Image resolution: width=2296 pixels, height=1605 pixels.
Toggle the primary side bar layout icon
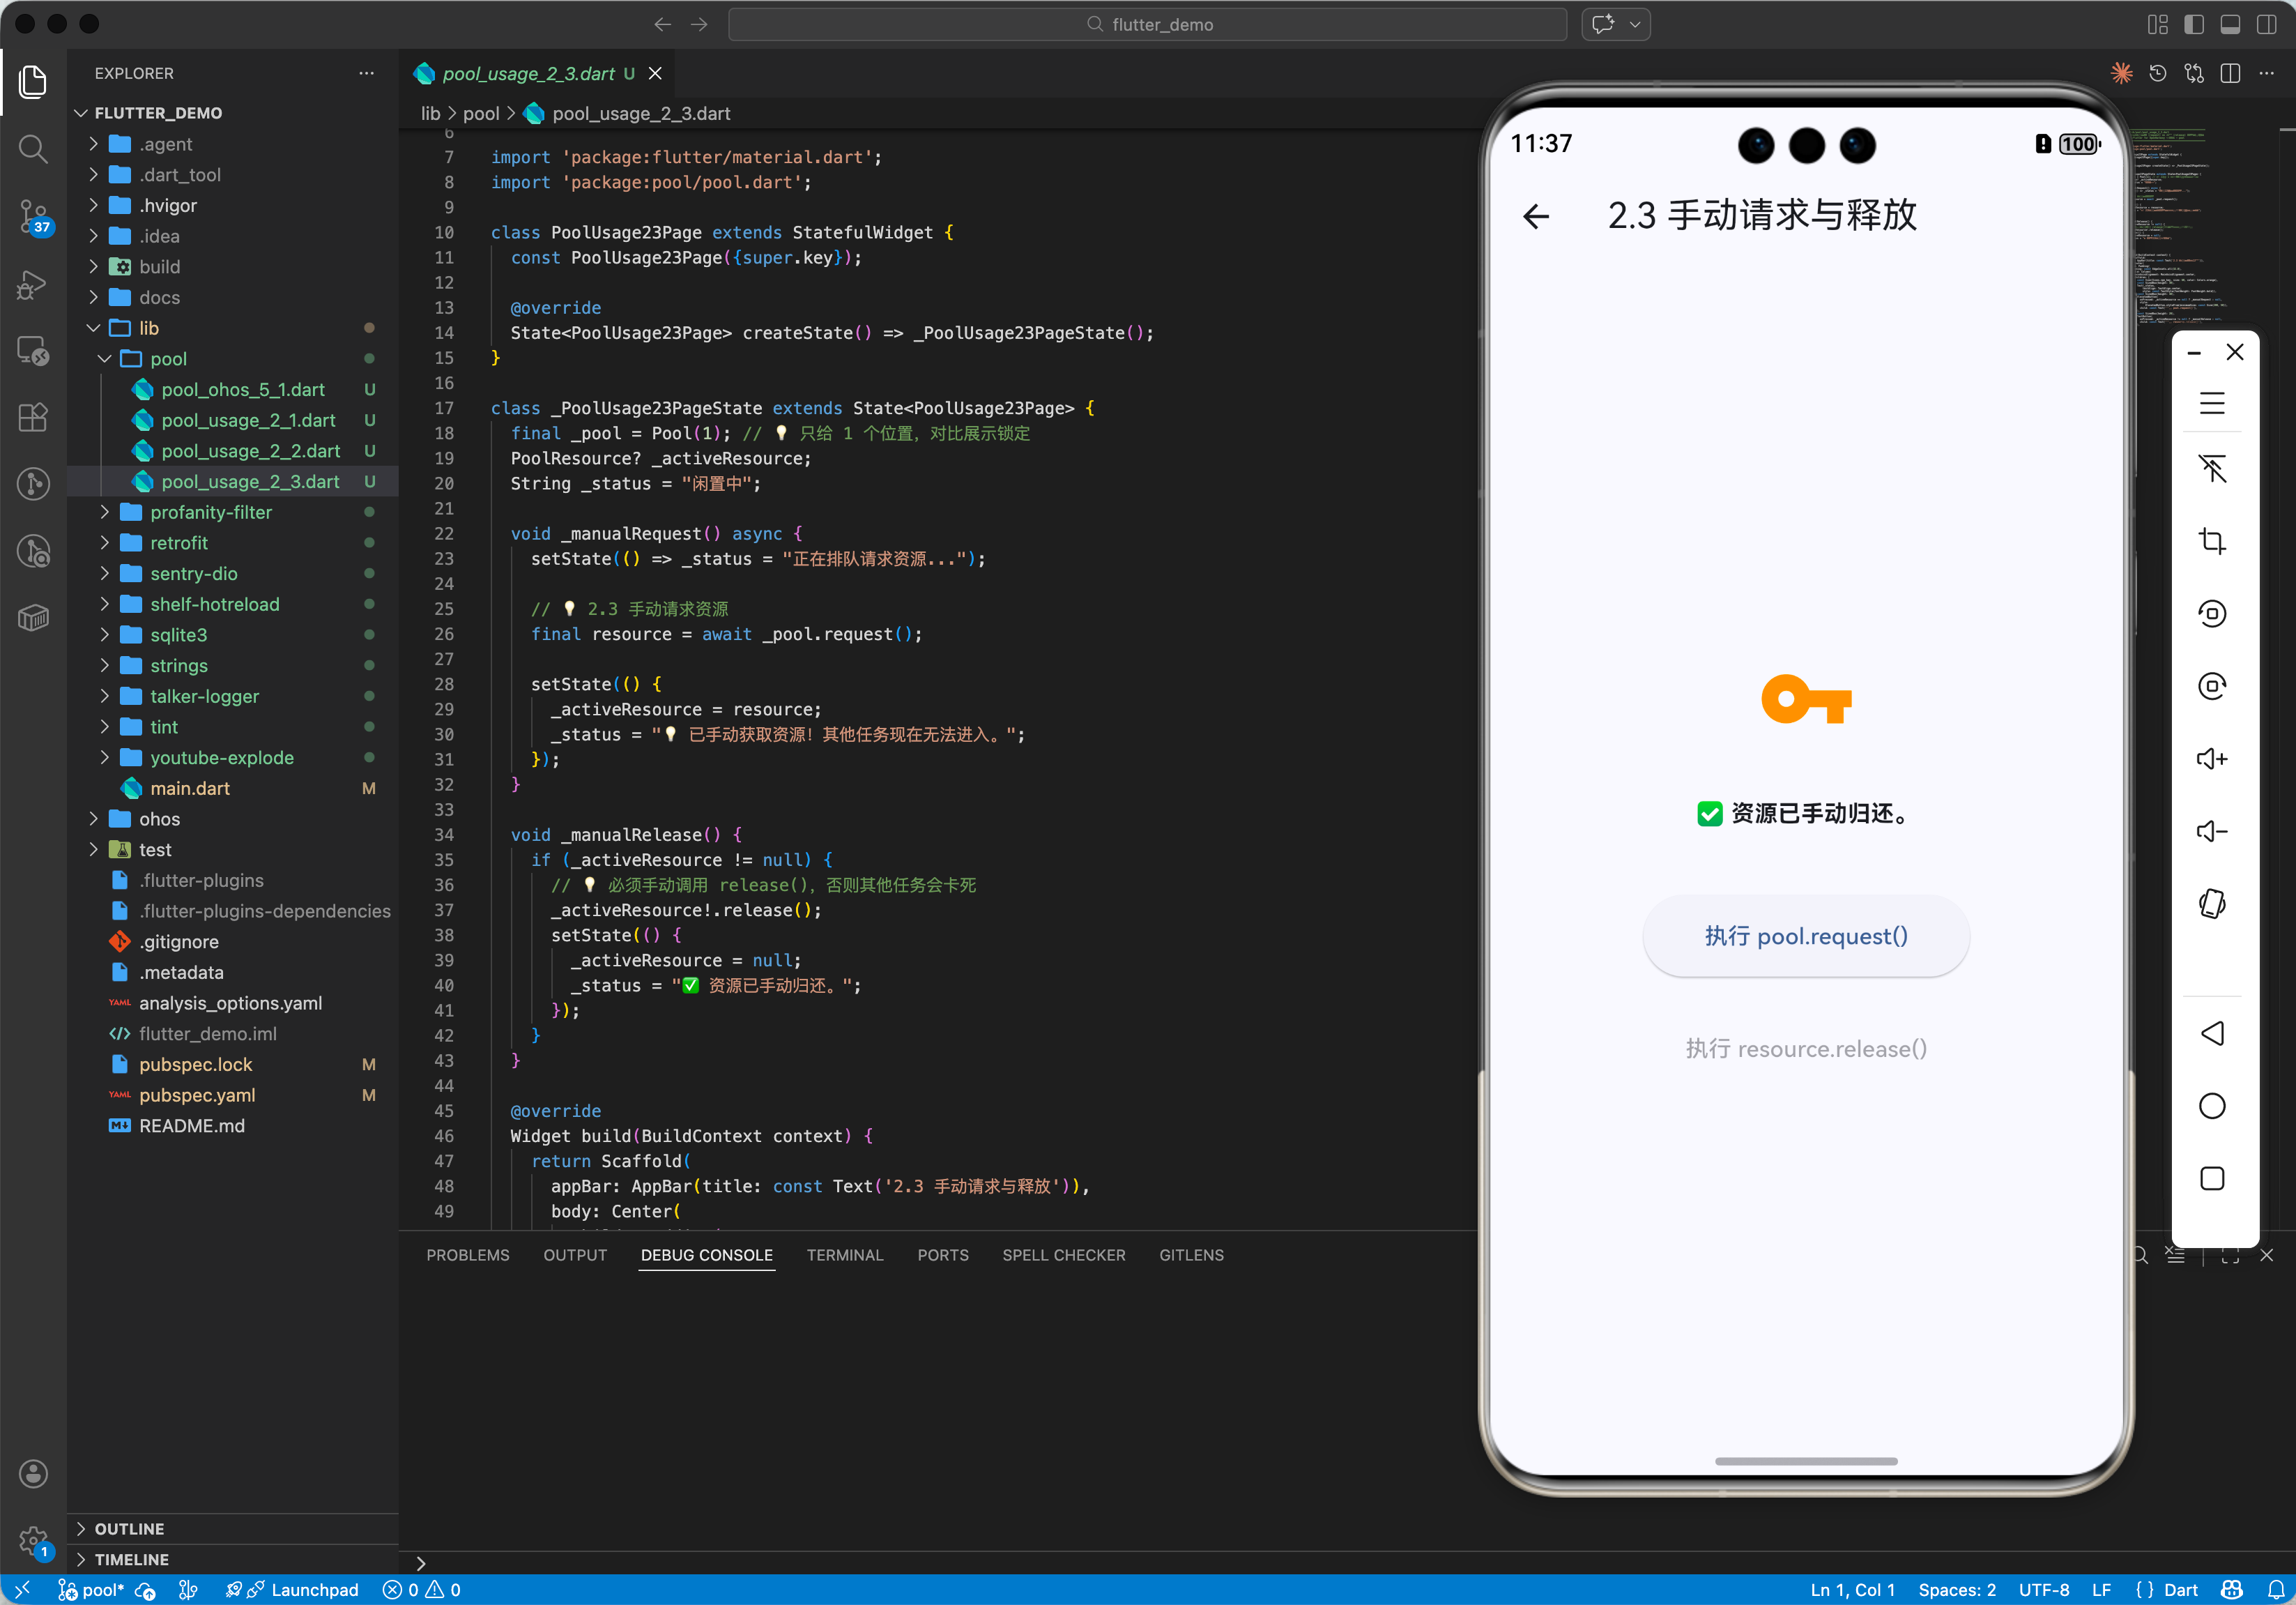[2194, 24]
